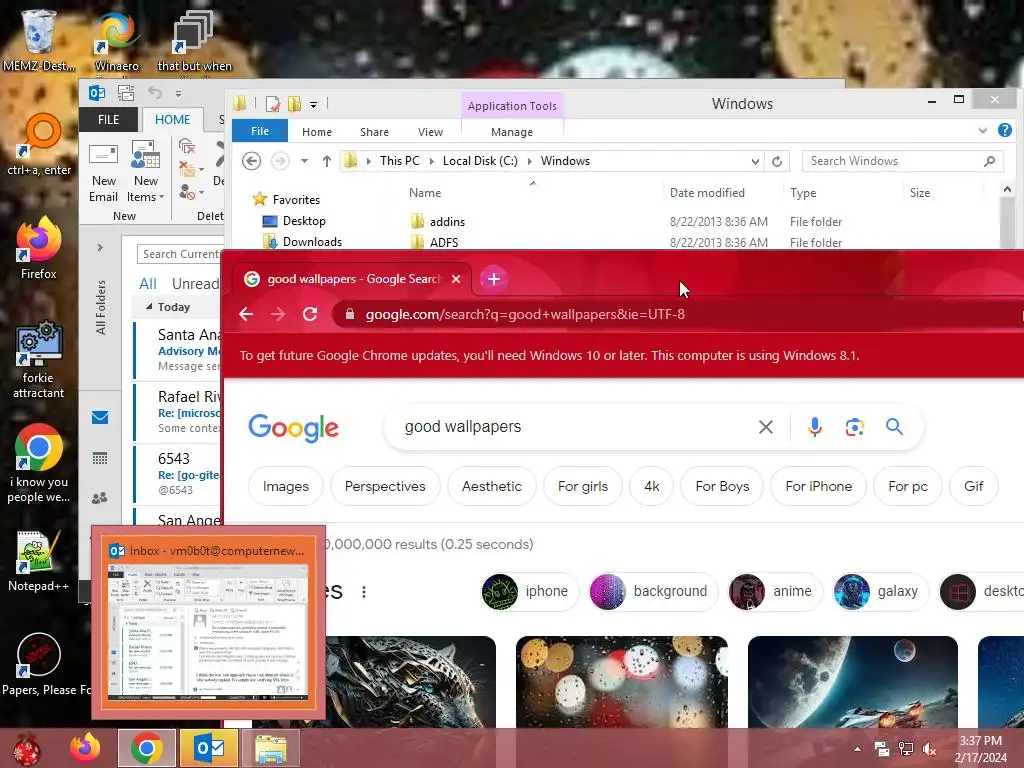Open the New Items dropdown in Outlook

[146, 173]
